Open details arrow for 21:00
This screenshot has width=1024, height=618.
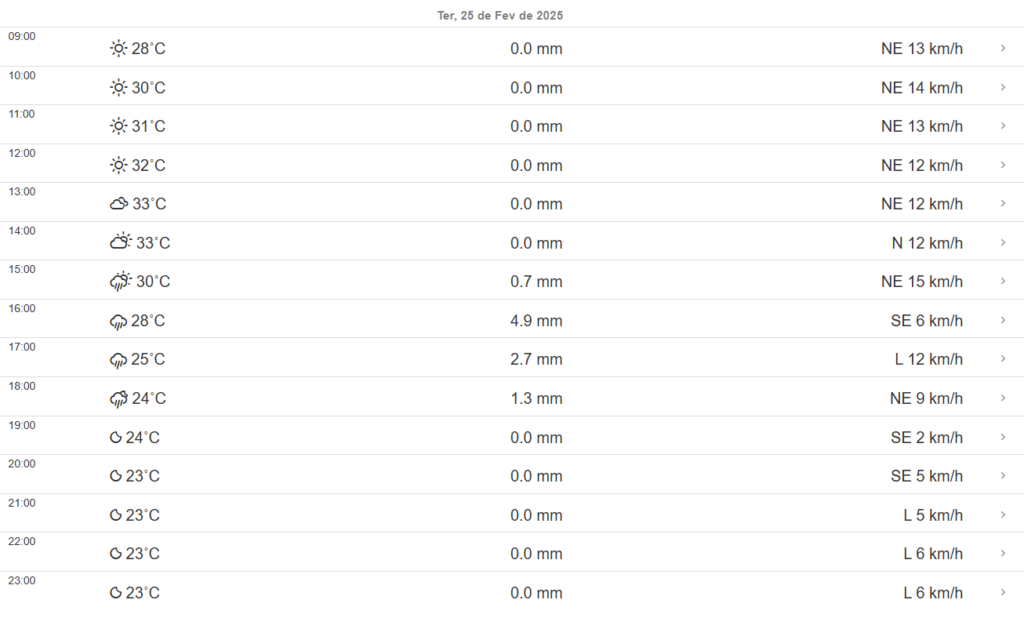(1003, 515)
